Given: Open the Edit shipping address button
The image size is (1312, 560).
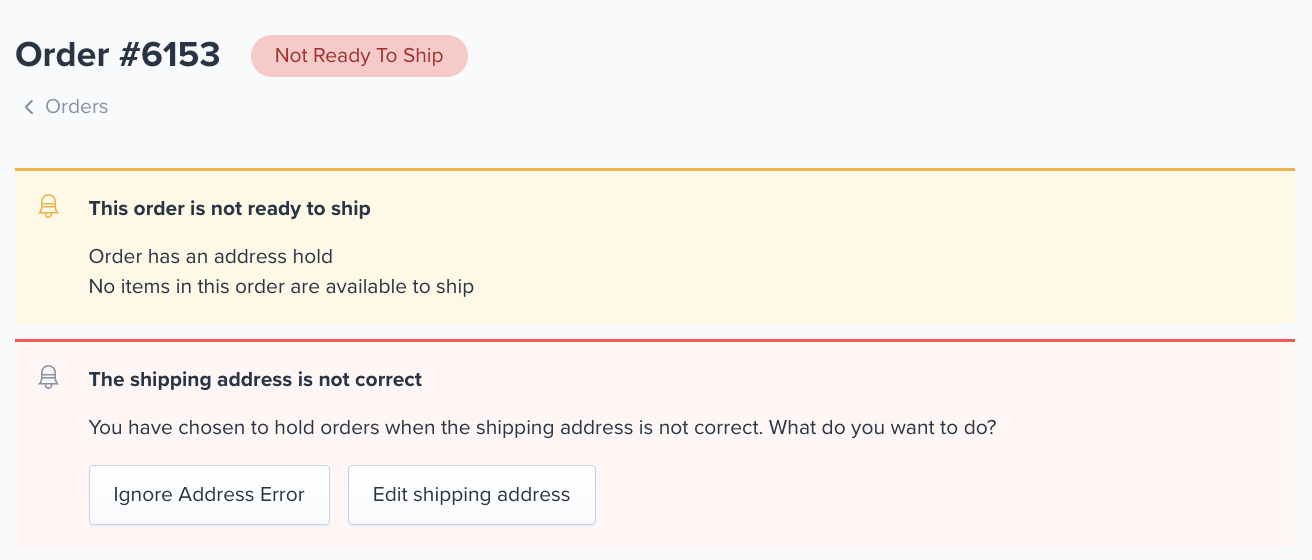Looking at the screenshot, I should [x=472, y=495].
